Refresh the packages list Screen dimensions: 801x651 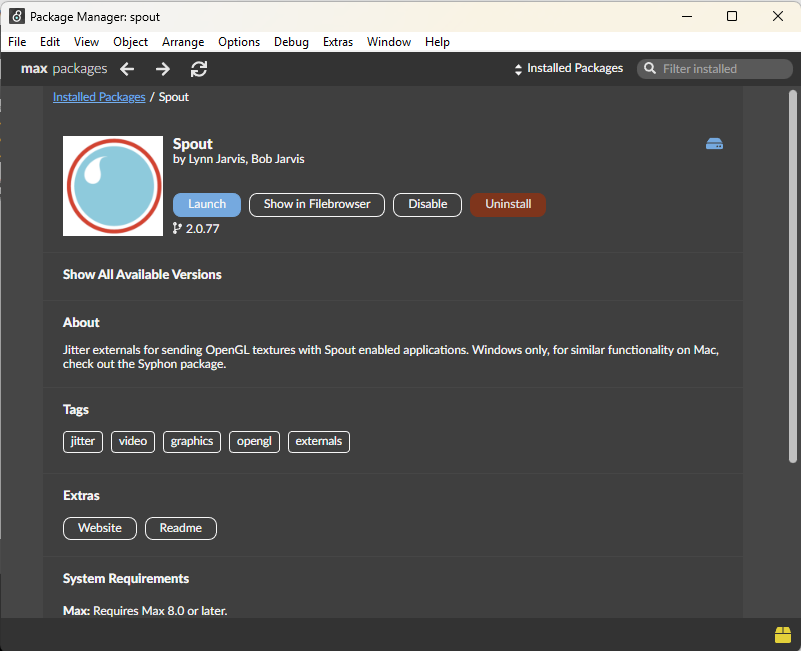point(198,69)
